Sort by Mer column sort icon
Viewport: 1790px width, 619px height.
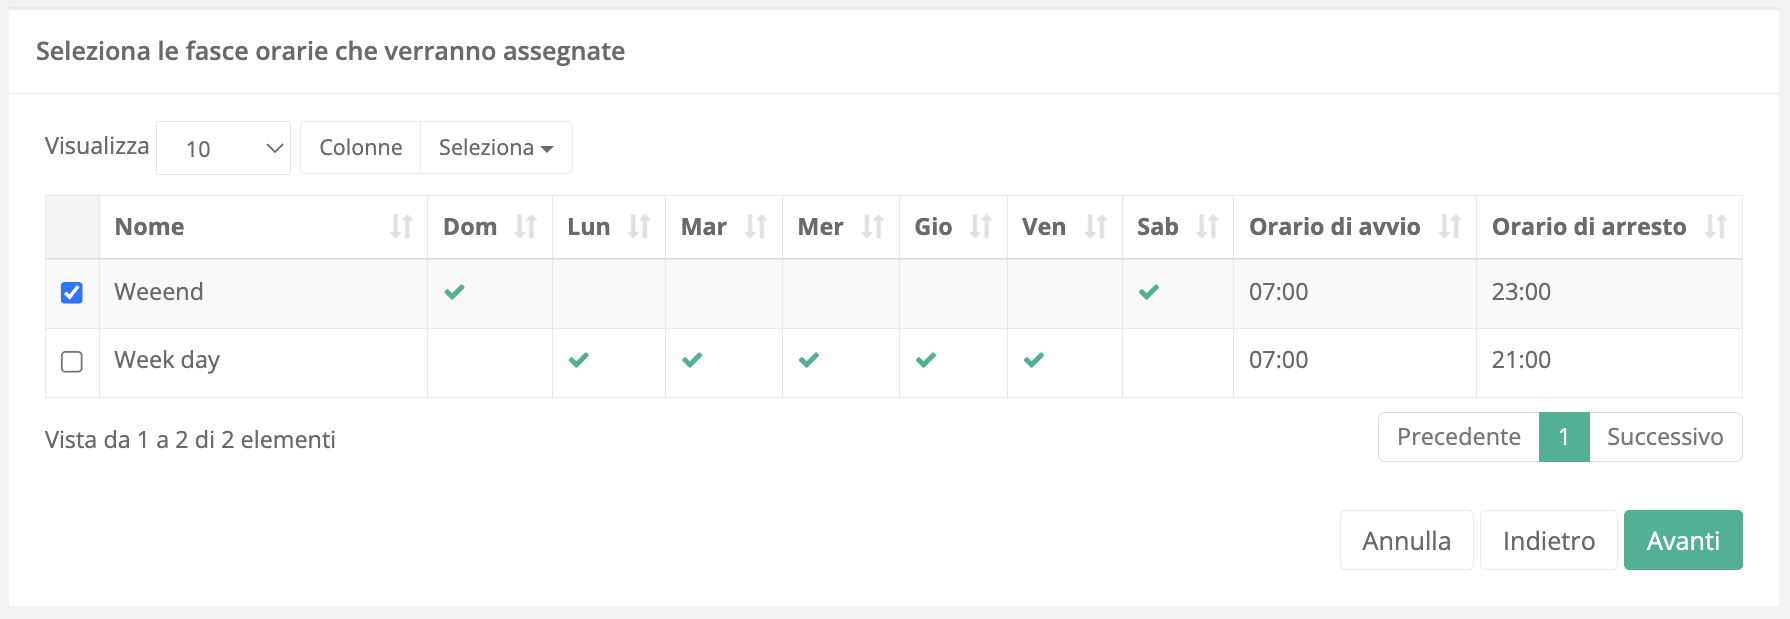[x=873, y=227]
